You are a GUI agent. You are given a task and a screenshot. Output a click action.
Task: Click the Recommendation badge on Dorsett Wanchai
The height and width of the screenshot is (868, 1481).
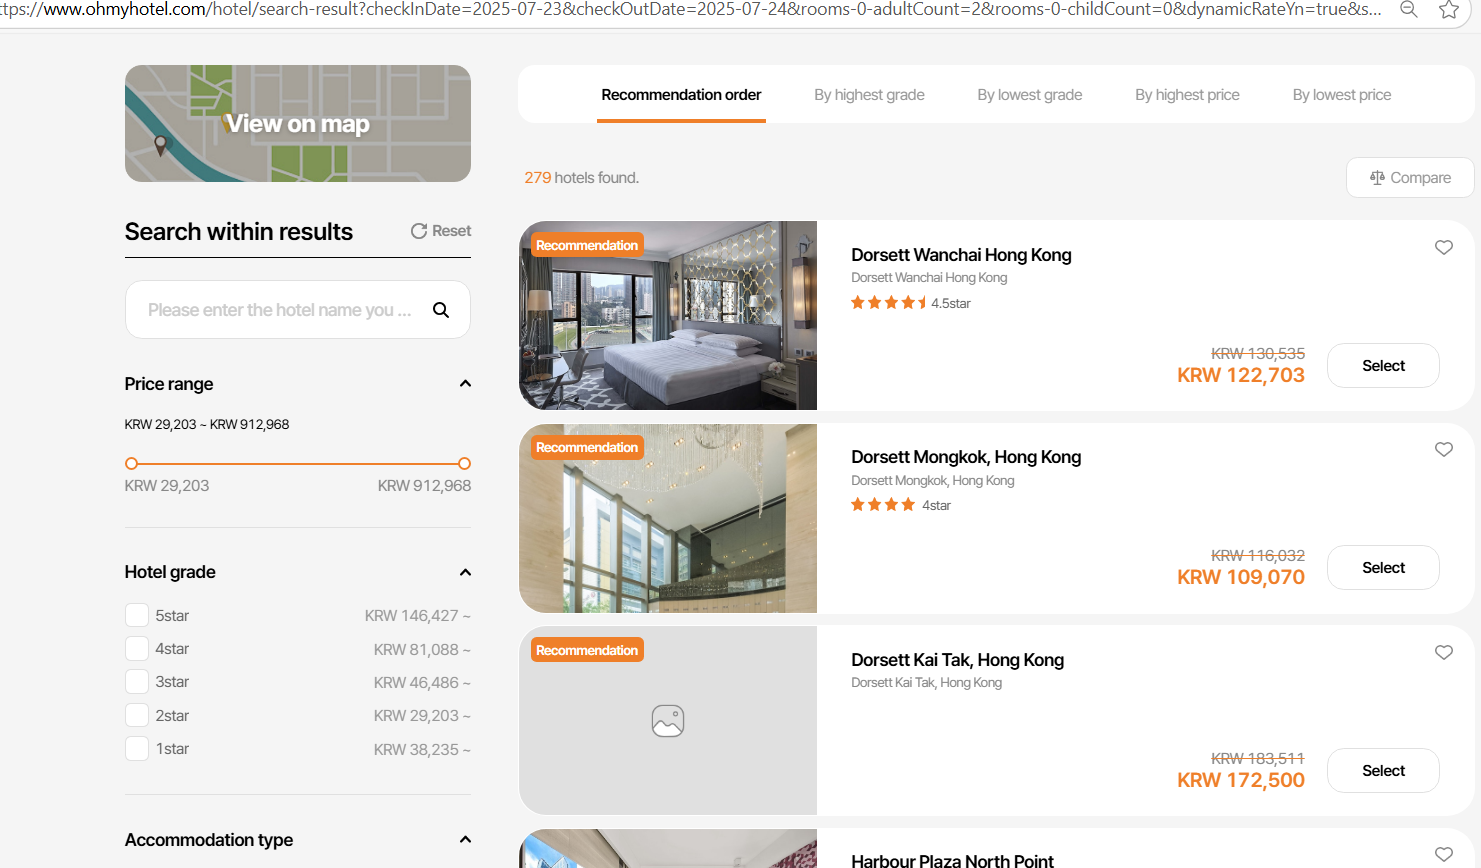click(x=587, y=245)
